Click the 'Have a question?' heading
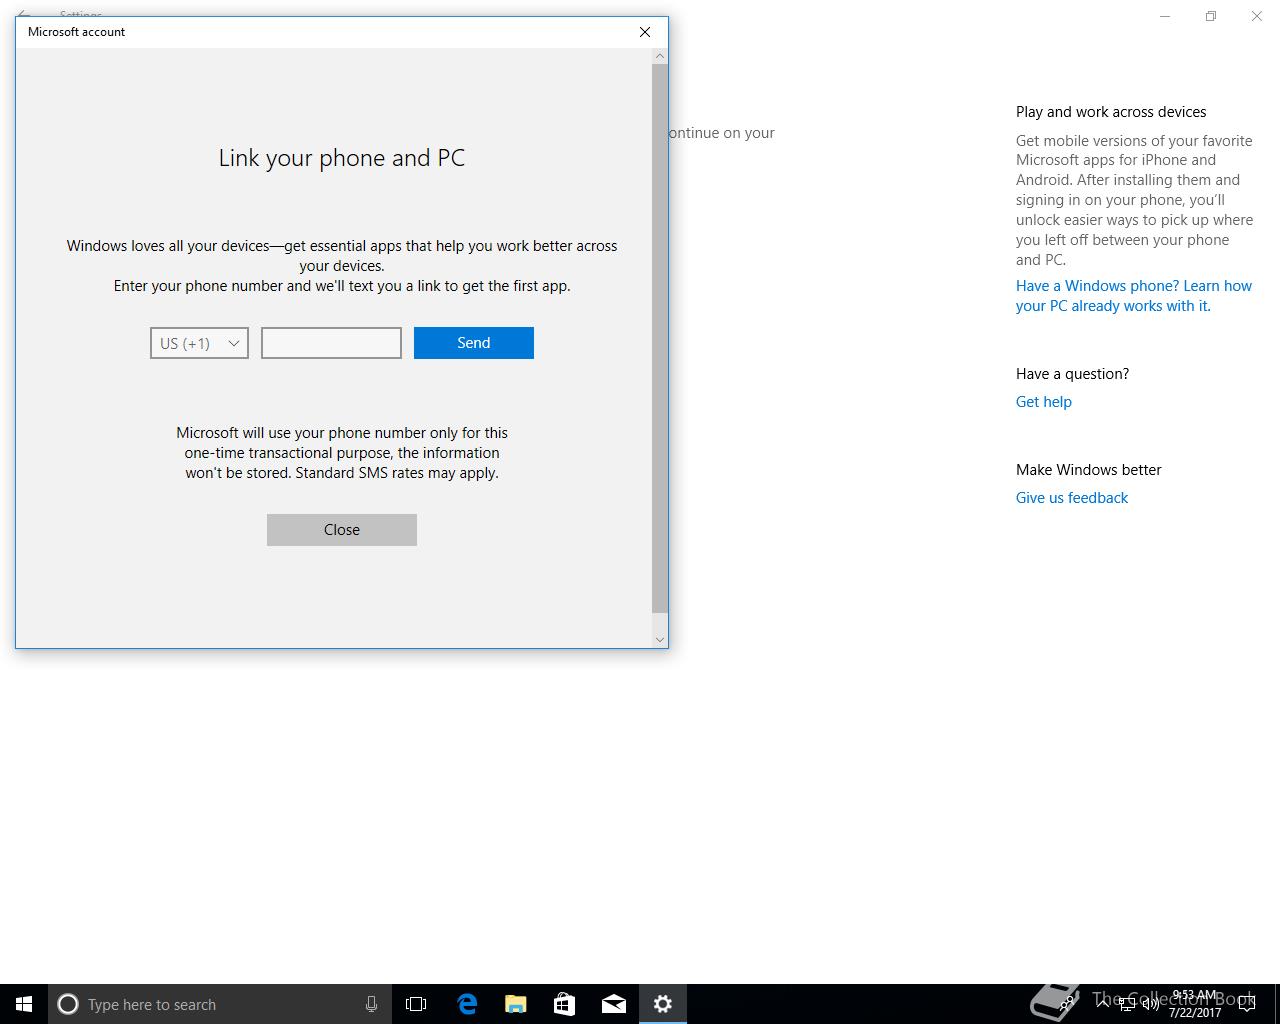Image resolution: width=1280 pixels, height=1024 pixels. [1072, 374]
